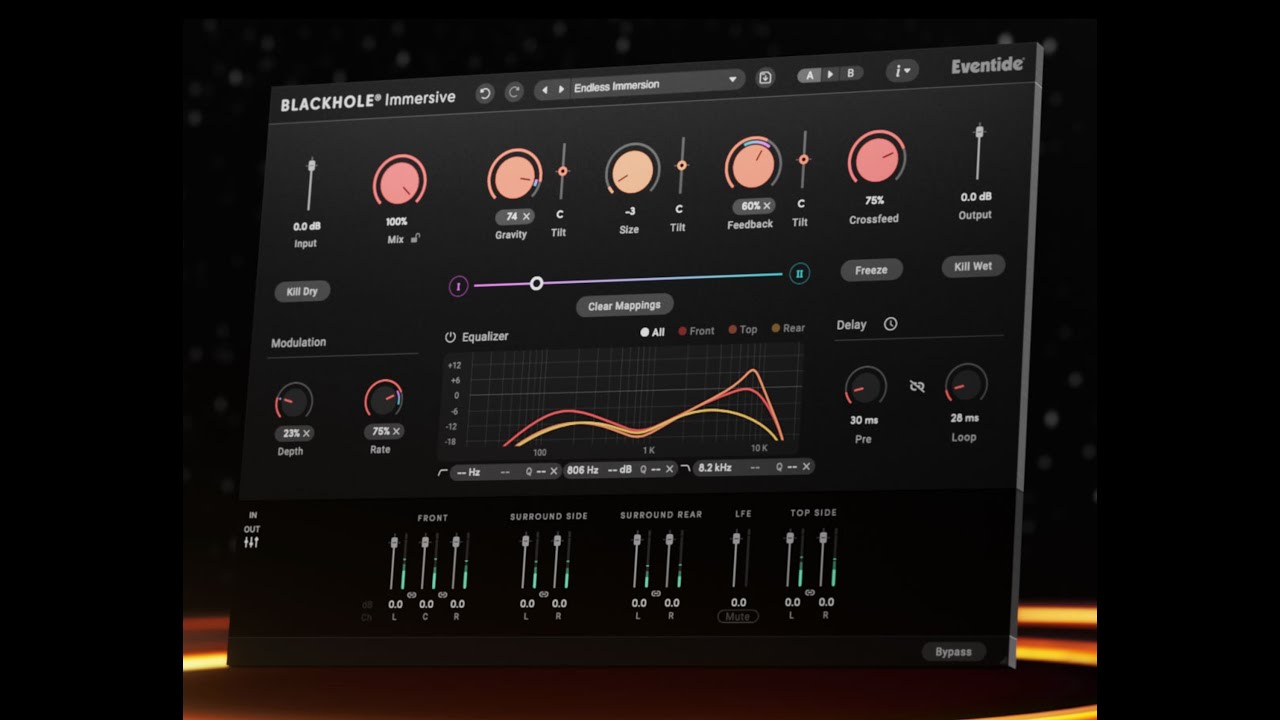Click the save preset icon
The width and height of the screenshot is (1280, 720).
(765, 77)
